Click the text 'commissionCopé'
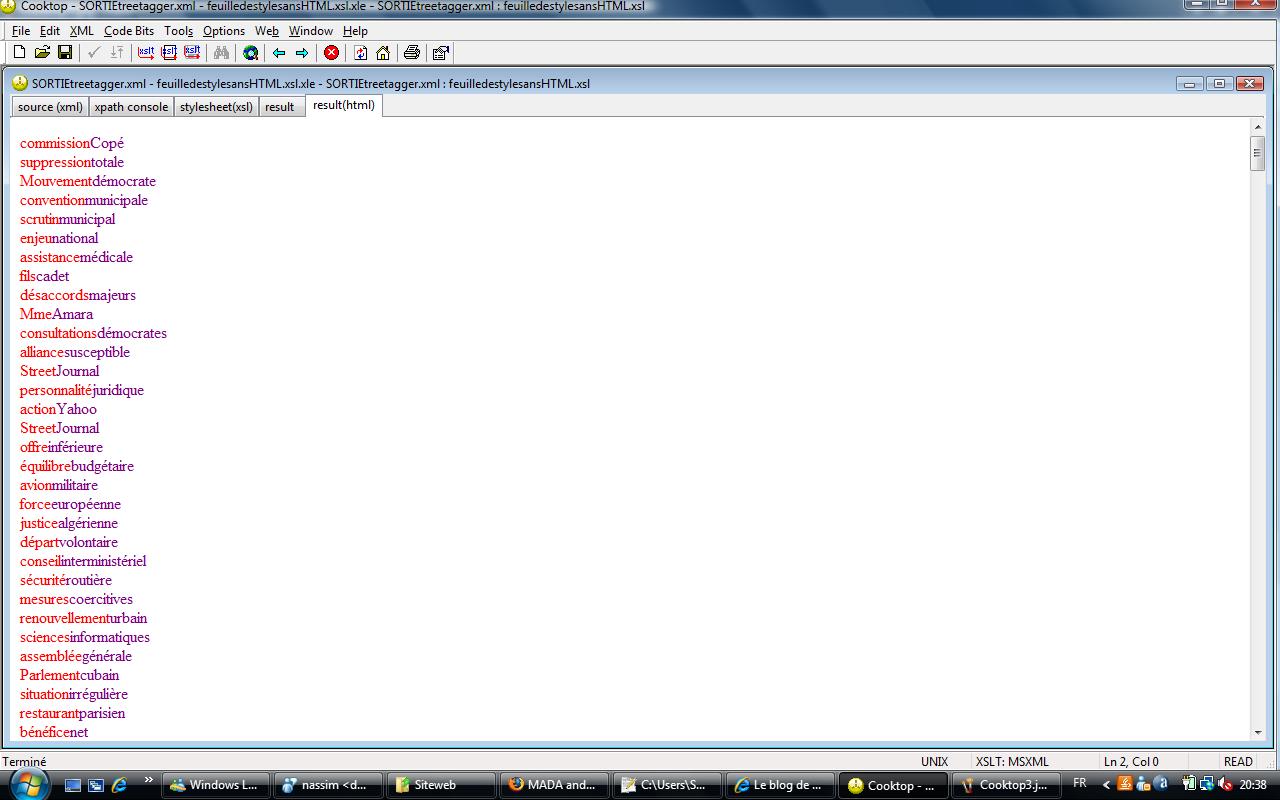1280x800 pixels. tap(72, 143)
